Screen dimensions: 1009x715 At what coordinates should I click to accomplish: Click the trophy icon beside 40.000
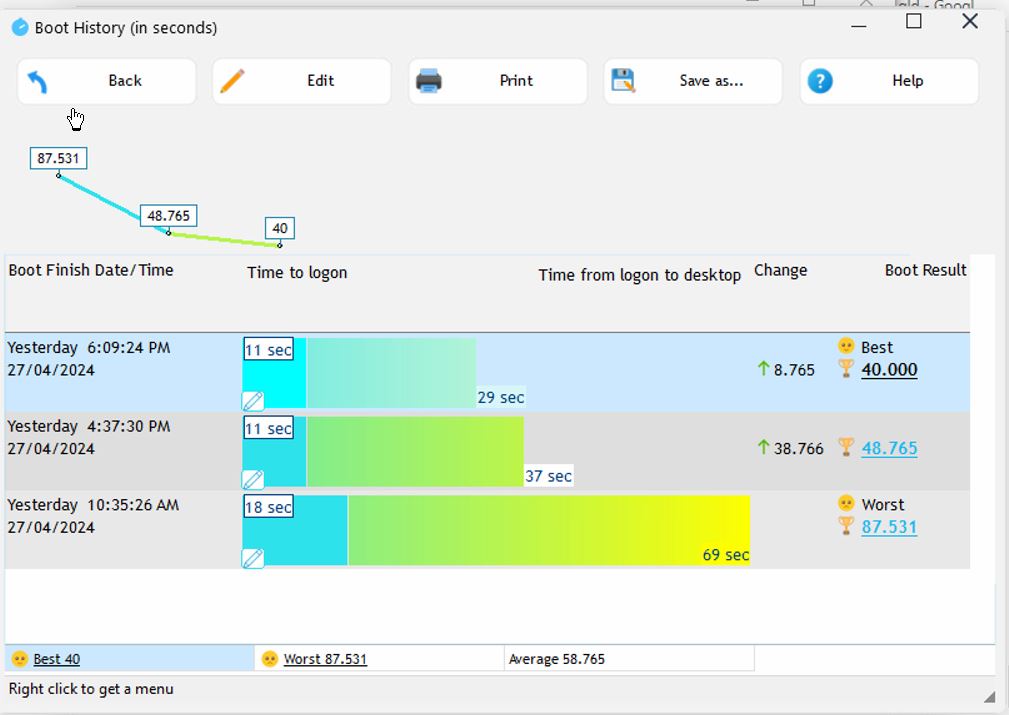coord(846,369)
